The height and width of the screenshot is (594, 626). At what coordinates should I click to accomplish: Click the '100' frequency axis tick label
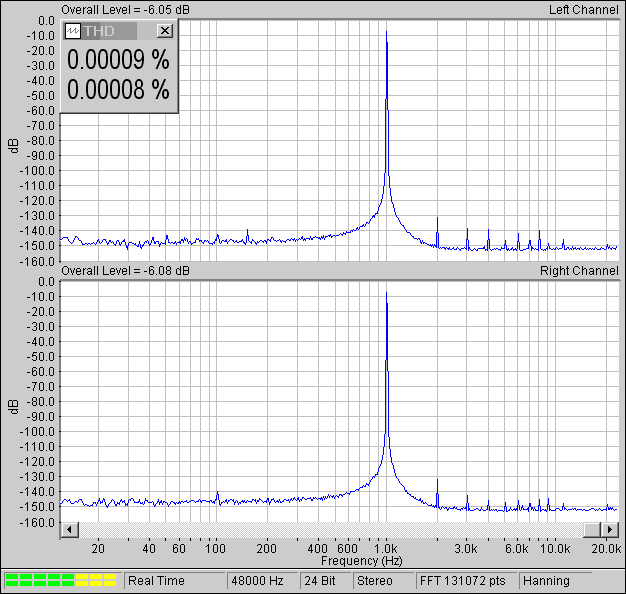coord(216,548)
